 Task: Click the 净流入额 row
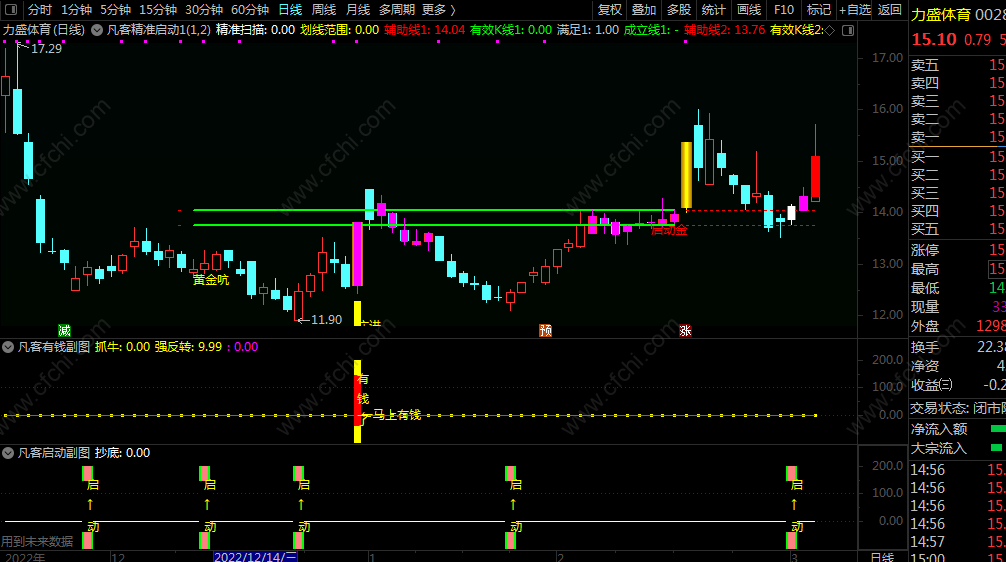click(957, 429)
